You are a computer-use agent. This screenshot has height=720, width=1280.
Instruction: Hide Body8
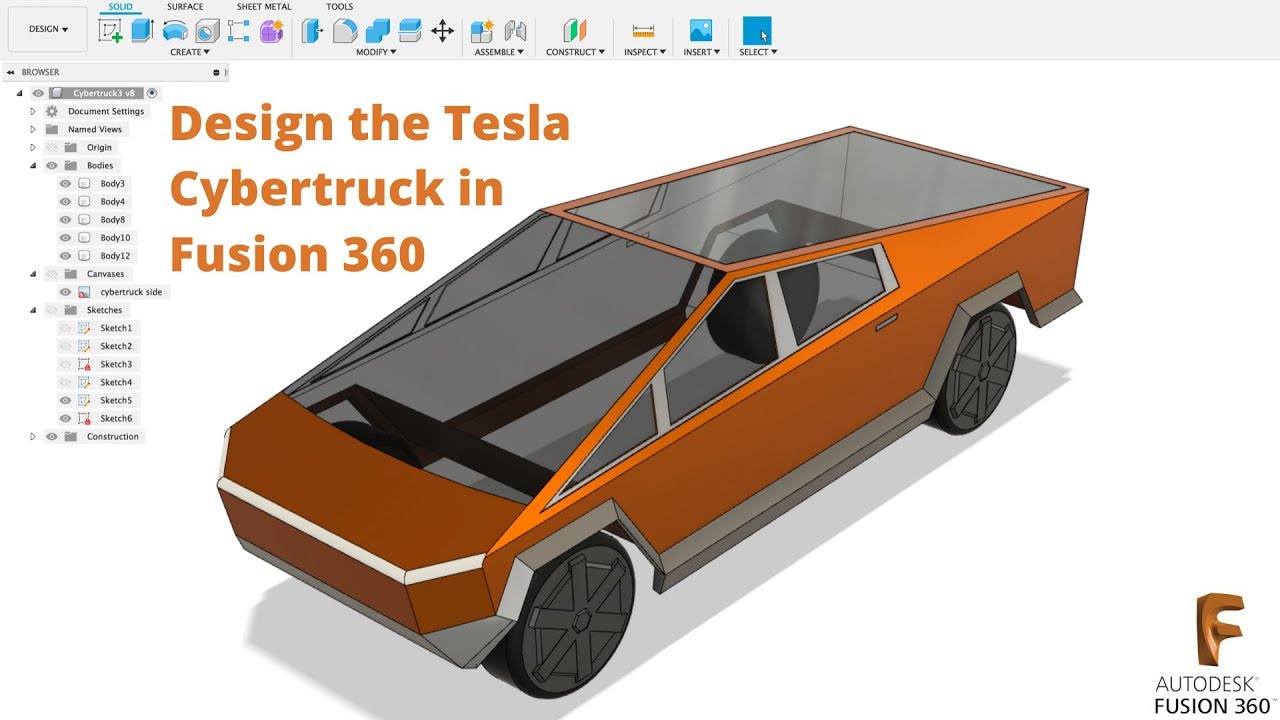click(x=65, y=220)
